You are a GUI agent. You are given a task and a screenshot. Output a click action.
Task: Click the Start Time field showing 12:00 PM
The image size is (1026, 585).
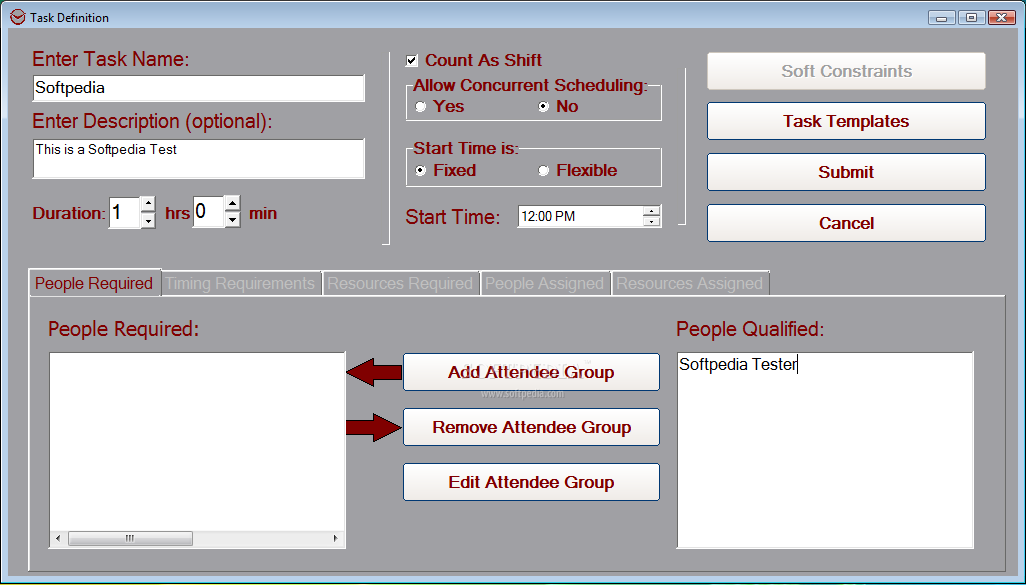pyautogui.click(x=580, y=217)
